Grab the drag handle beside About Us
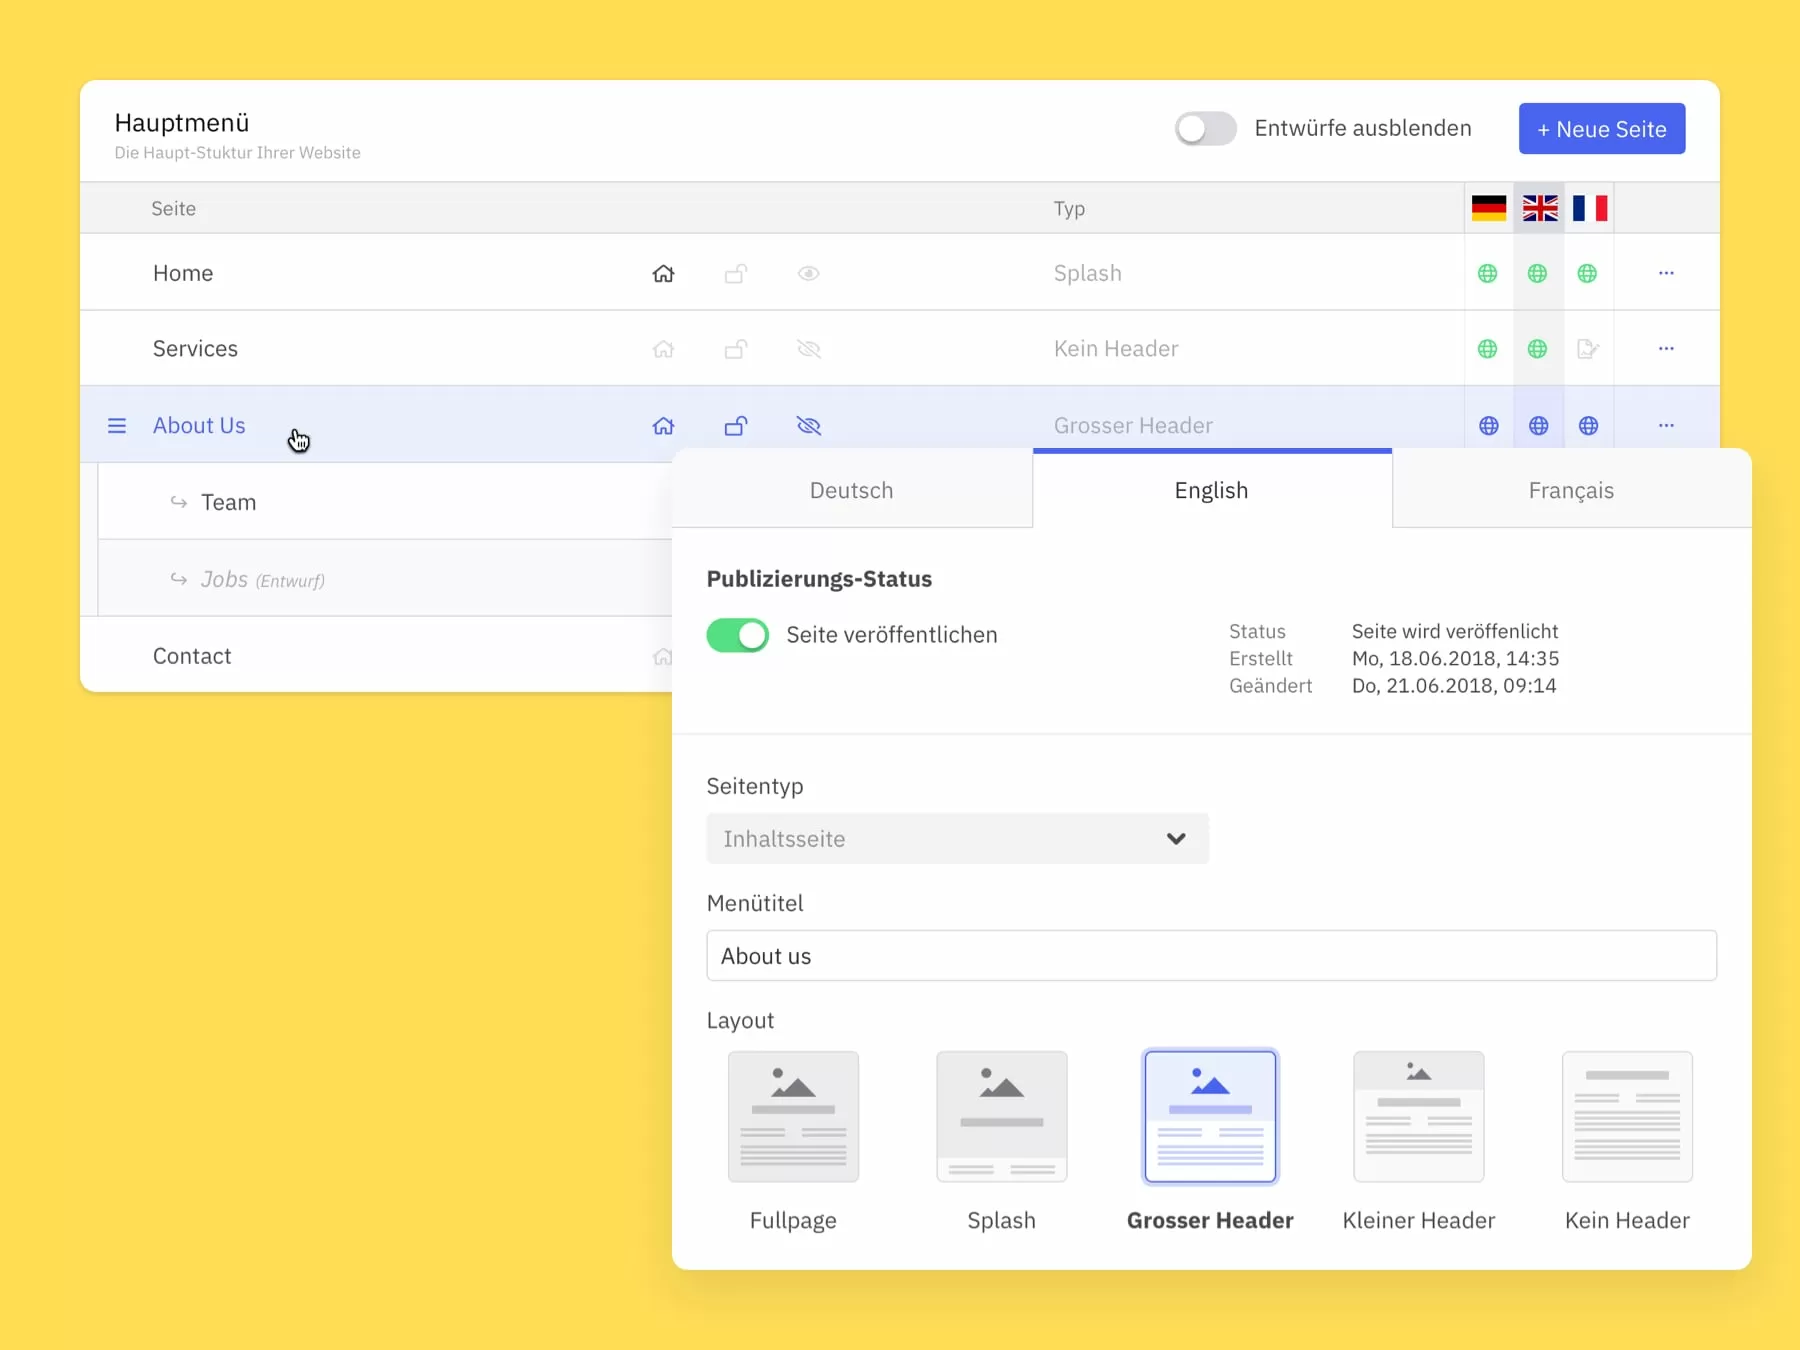 point(117,426)
